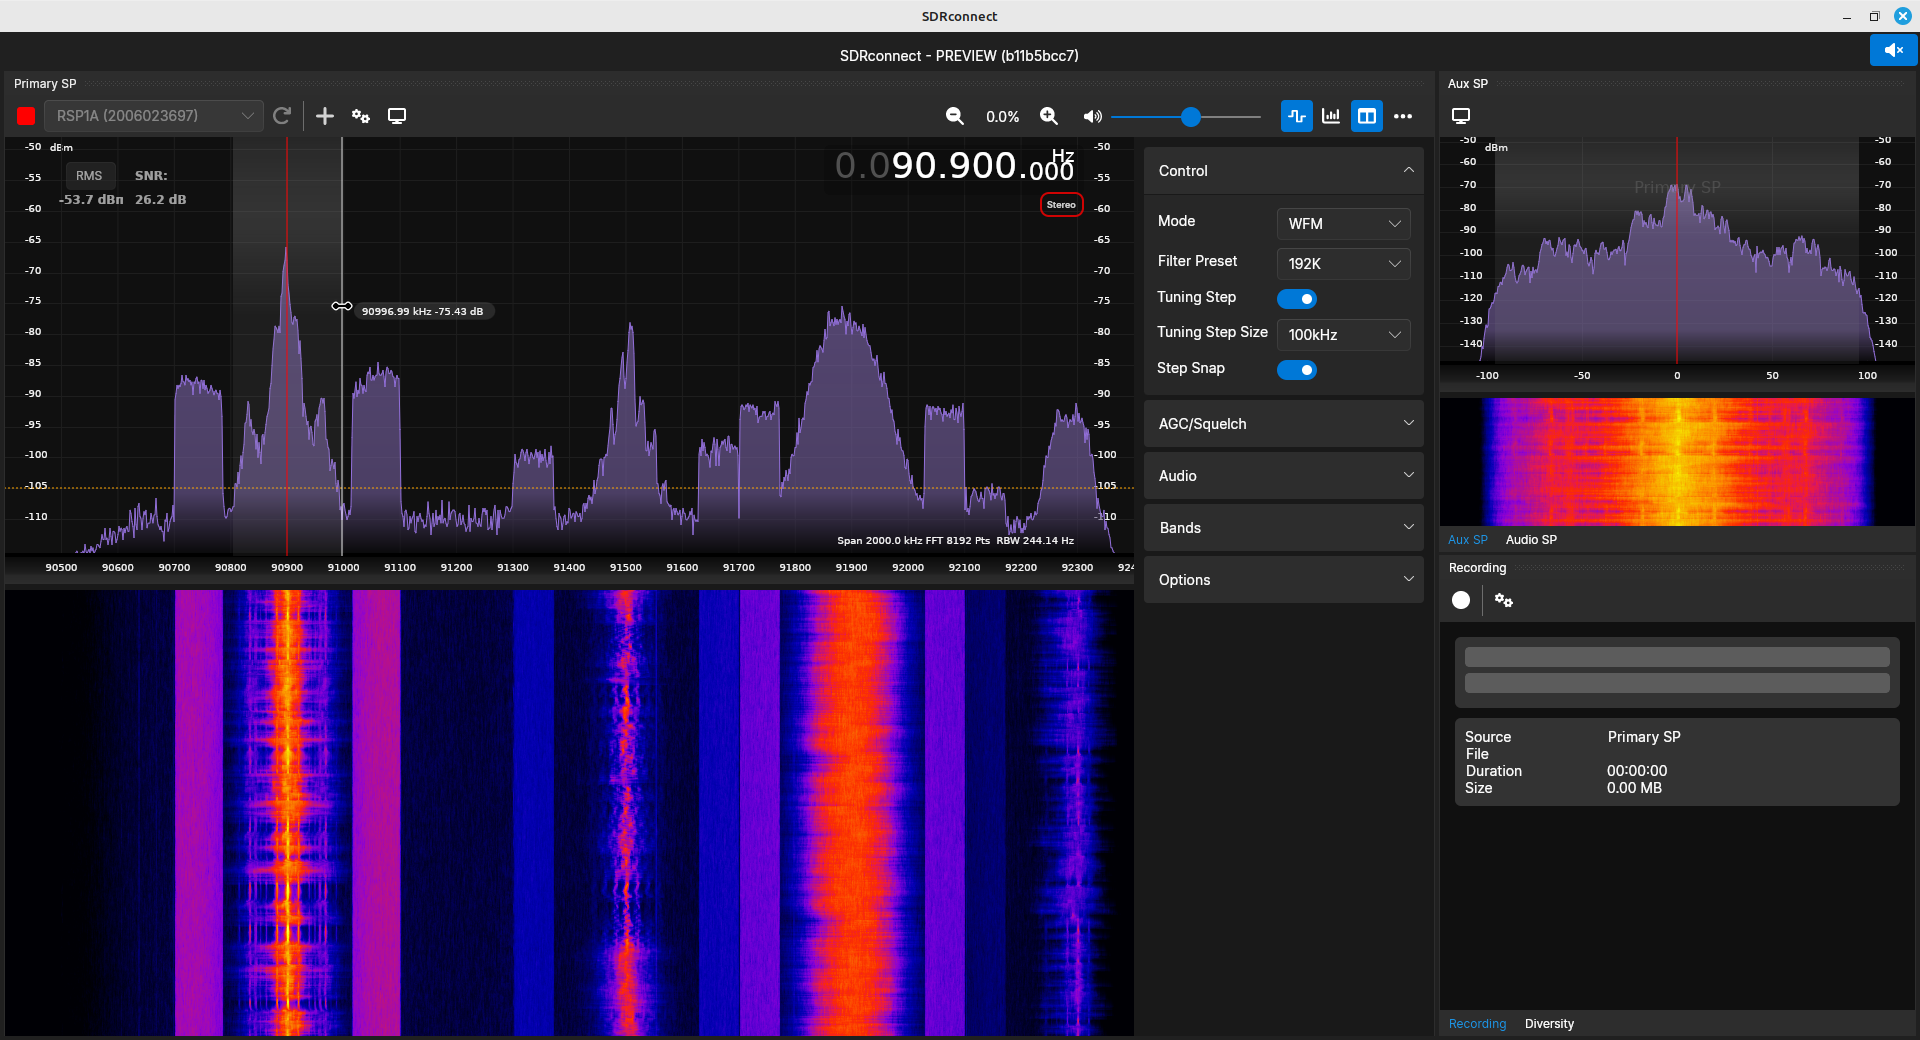Image resolution: width=1920 pixels, height=1040 pixels.
Task: Click the 90.900.000 frequency readout
Action: tap(955, 166)
